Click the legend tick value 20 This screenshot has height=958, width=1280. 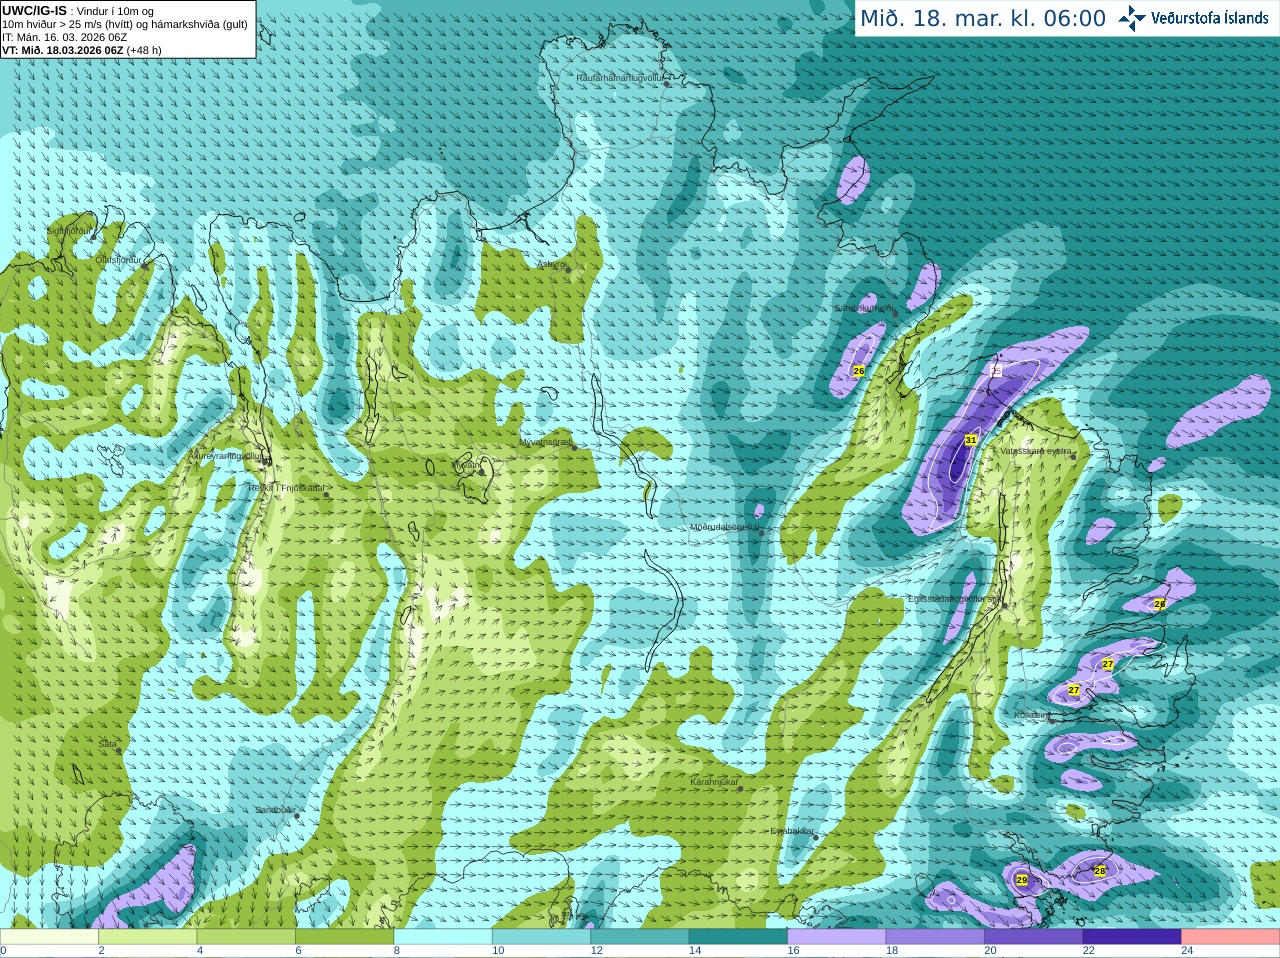[x=990, y=951]
